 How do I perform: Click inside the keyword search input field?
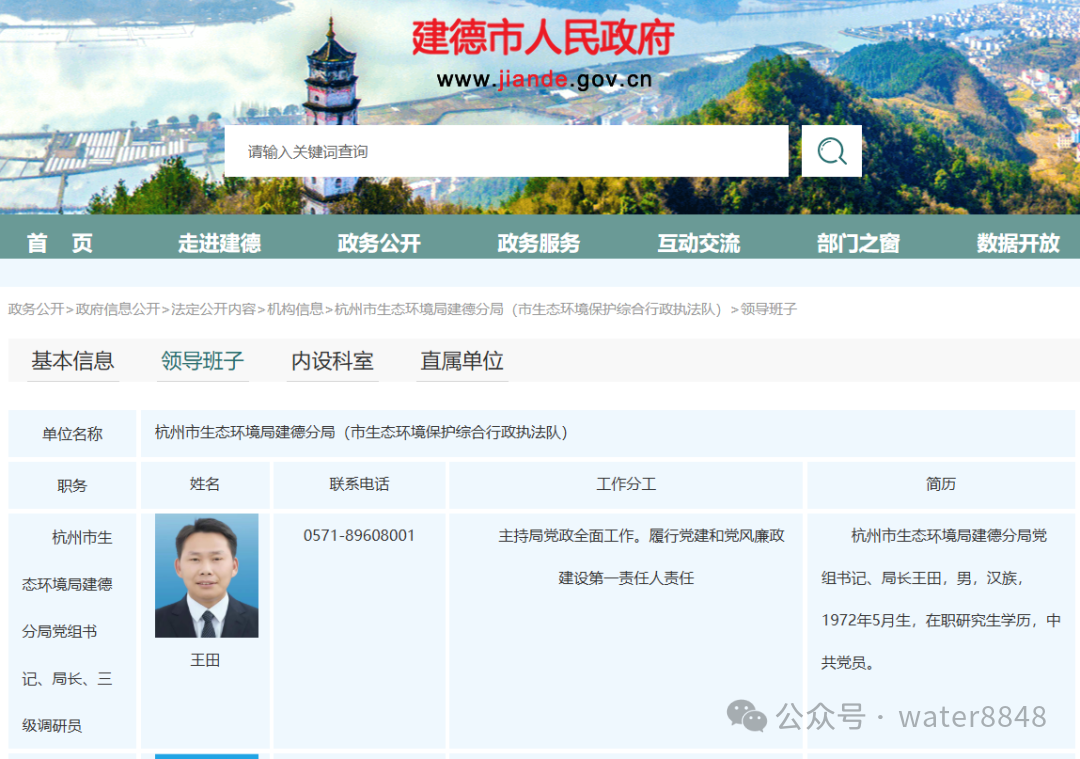500,150
